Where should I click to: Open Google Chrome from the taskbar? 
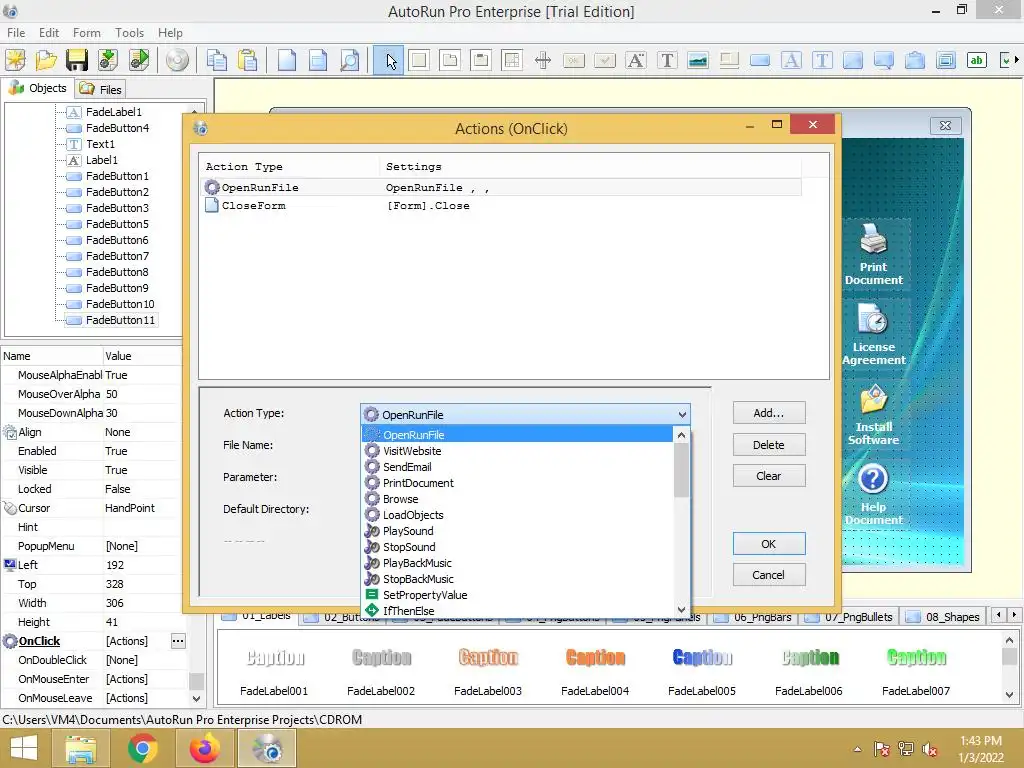142,748
